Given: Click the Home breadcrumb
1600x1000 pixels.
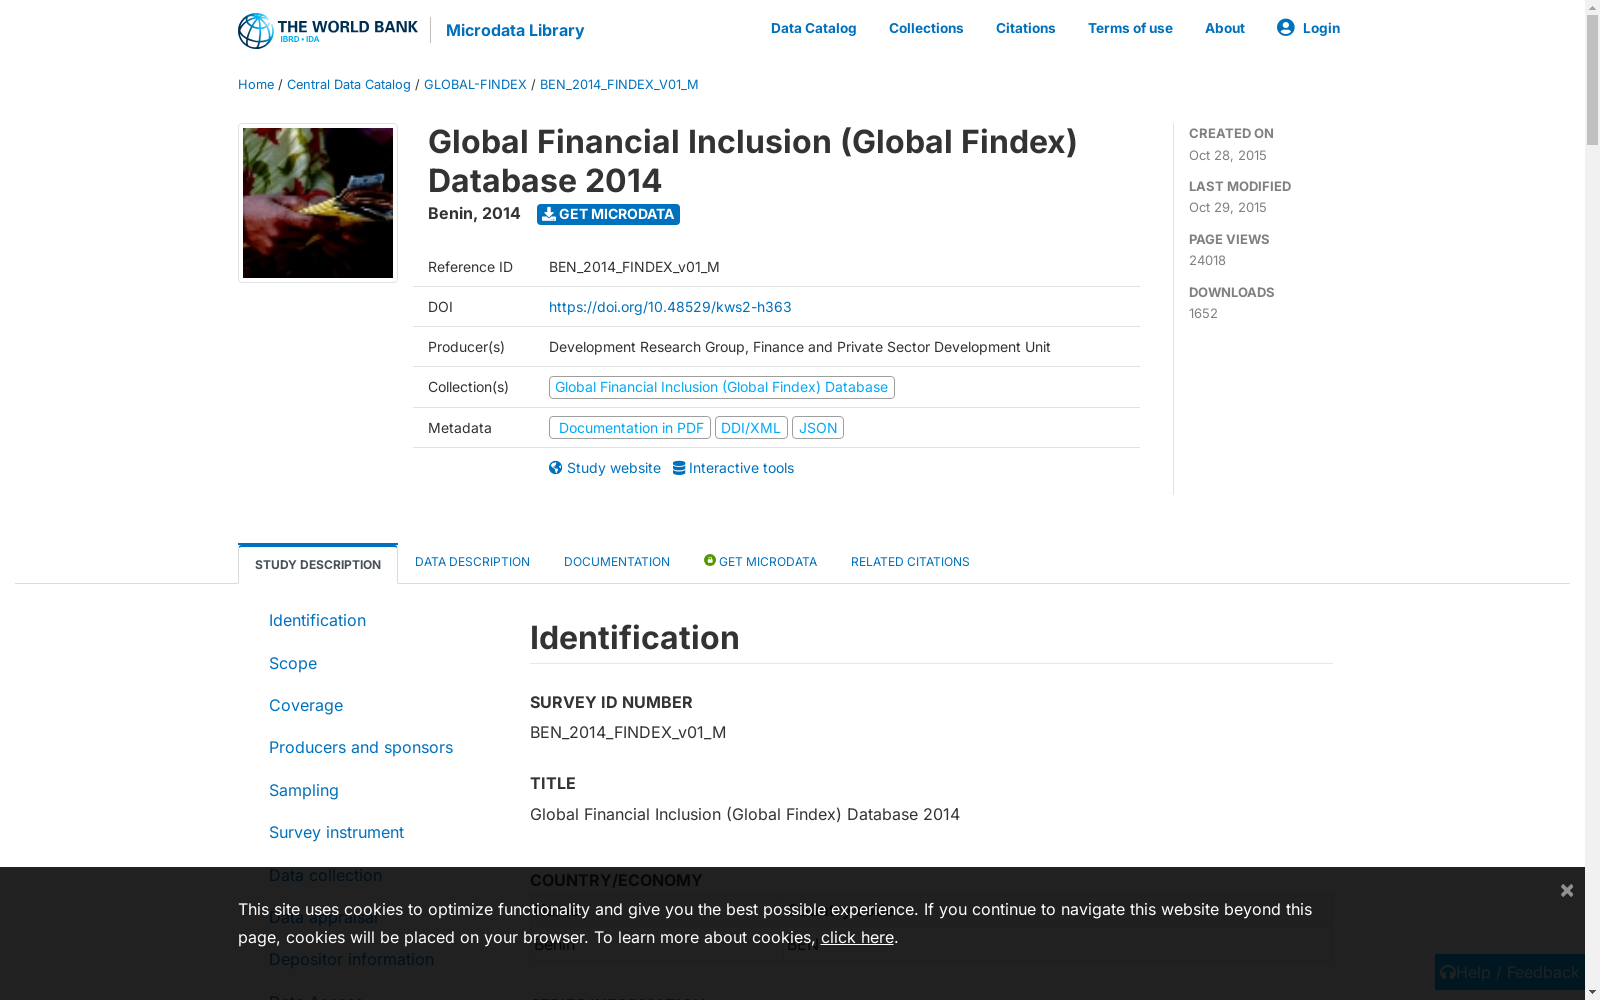Looking at the screenshot, I should coord(256,84).
